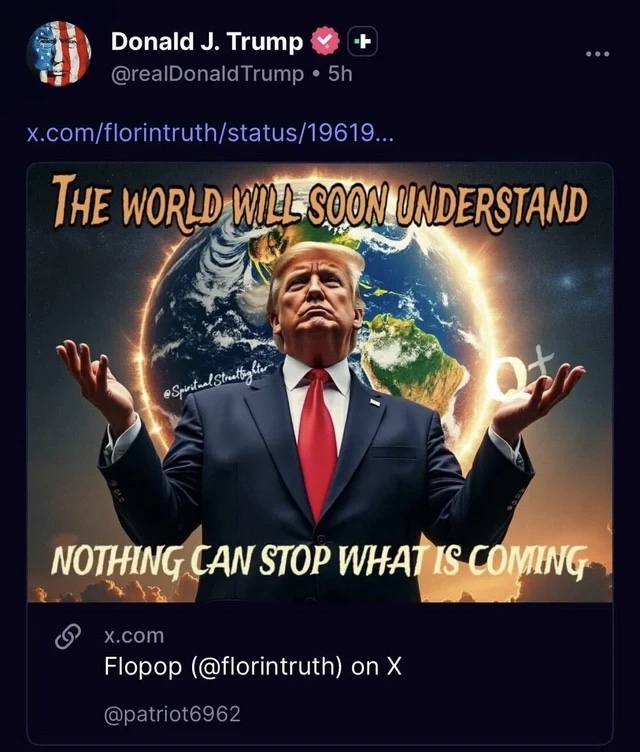Click the x.com domain label in card
The height and width of the screenshot is (752, 640).
point(134,636)
